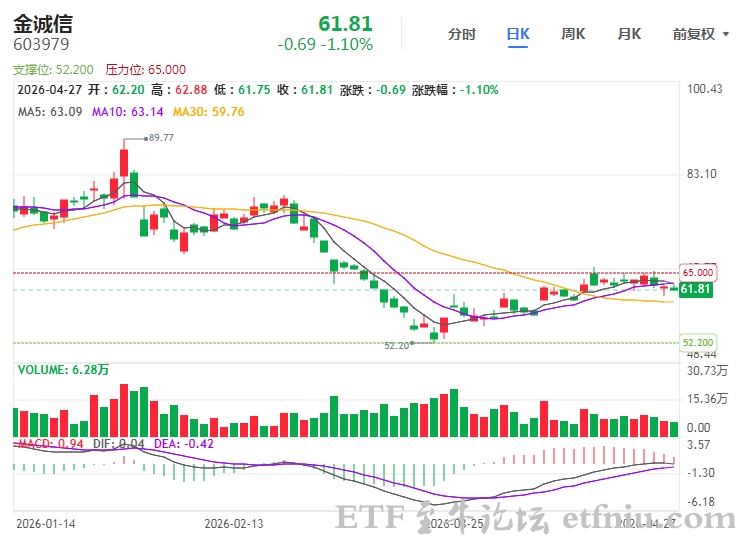The height and width of the screenshot is (542, 740).
Task: Switch to the 分时 intraday chart tab
Action: tap(462, 34)
